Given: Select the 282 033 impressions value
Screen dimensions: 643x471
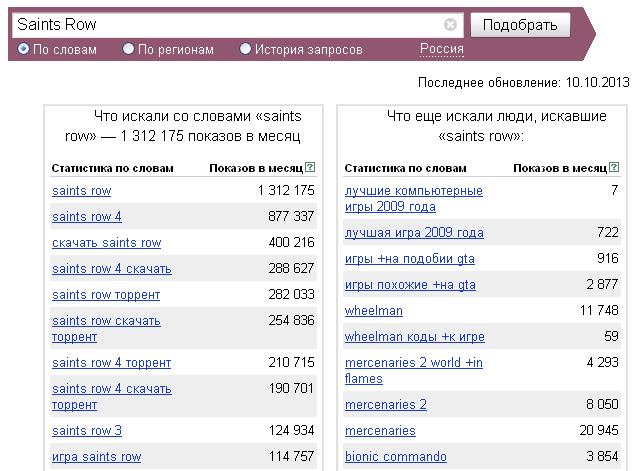Looking at the screenshot, I should click(291, 294).
